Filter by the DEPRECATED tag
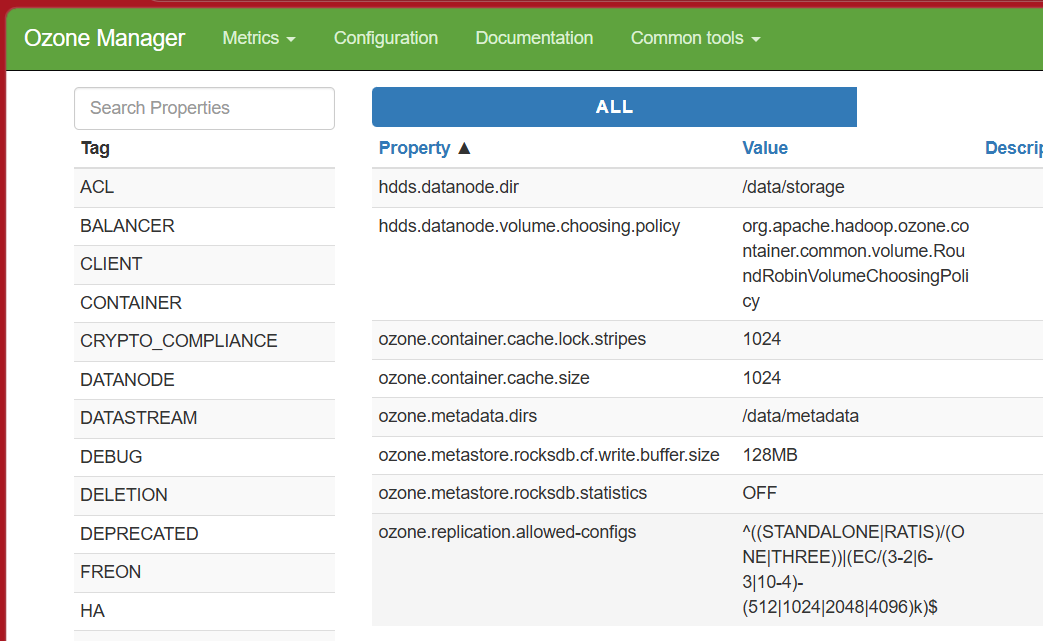 pyautogui.click(x=204, y=534)
